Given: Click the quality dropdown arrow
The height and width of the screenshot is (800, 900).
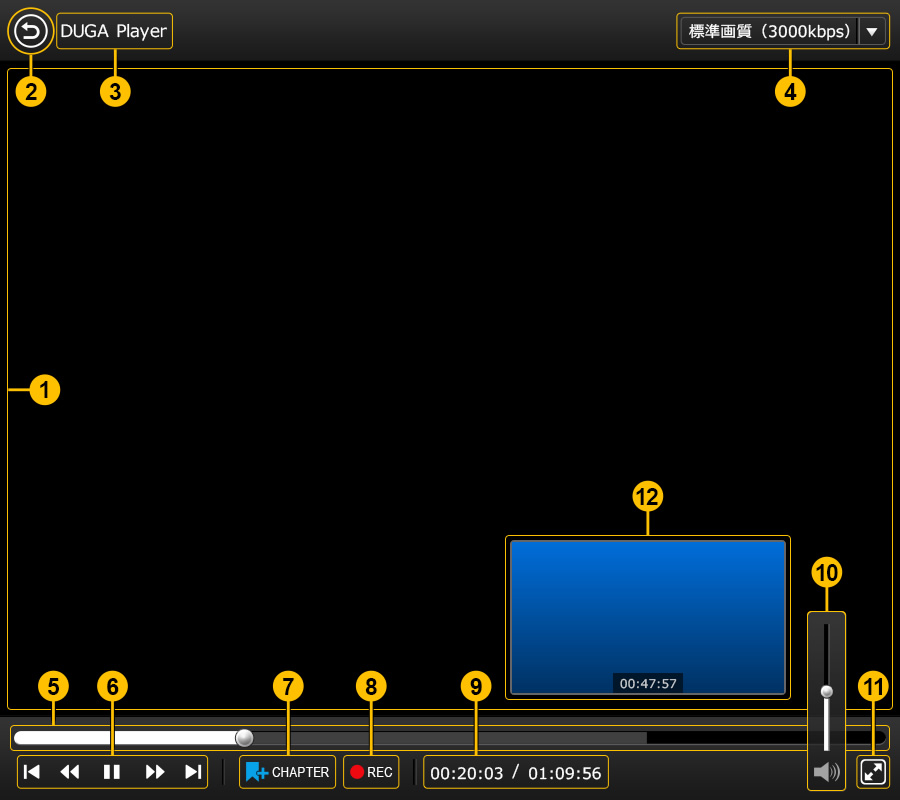Looking at the screenshot, I should tap(872, 31).
